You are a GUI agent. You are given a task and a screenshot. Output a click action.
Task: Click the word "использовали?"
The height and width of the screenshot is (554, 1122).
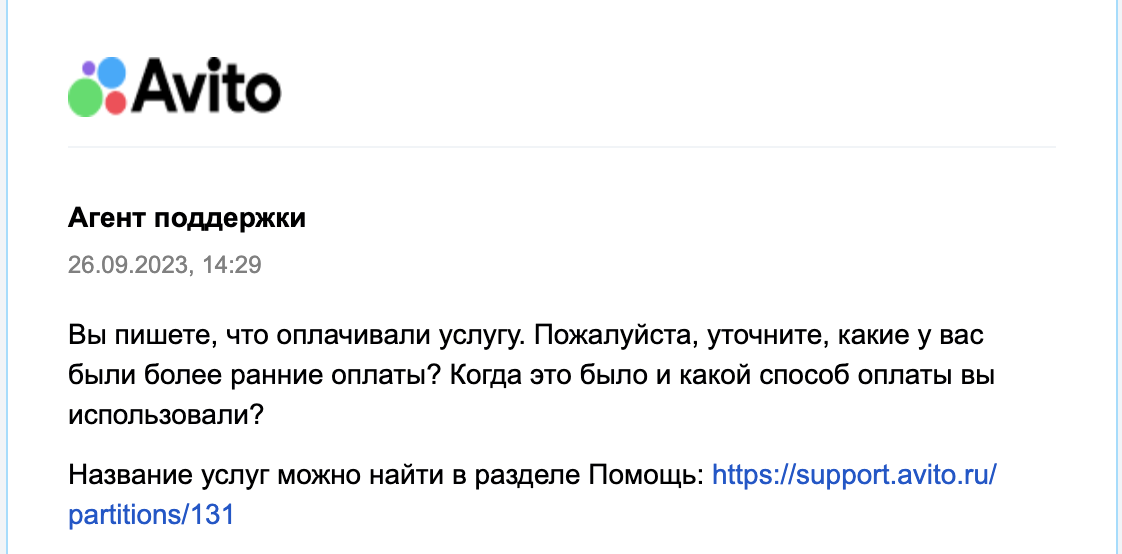point(166,415)
